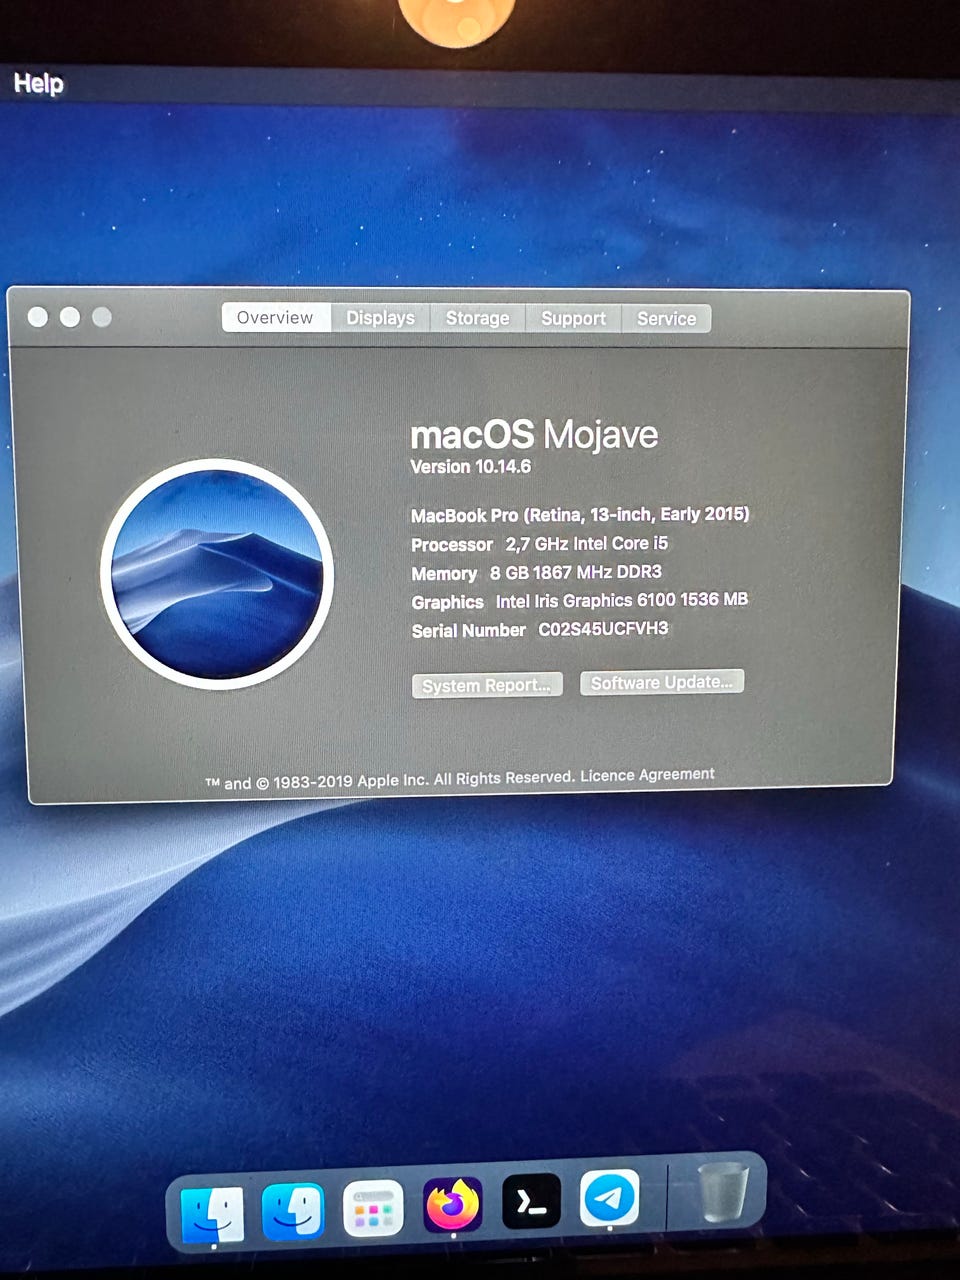Click the Processor value 2,7 GHz Intel Core i5
Viewport: 960px width, 1280px height.
pyautogui.click(x=587, y=544)
